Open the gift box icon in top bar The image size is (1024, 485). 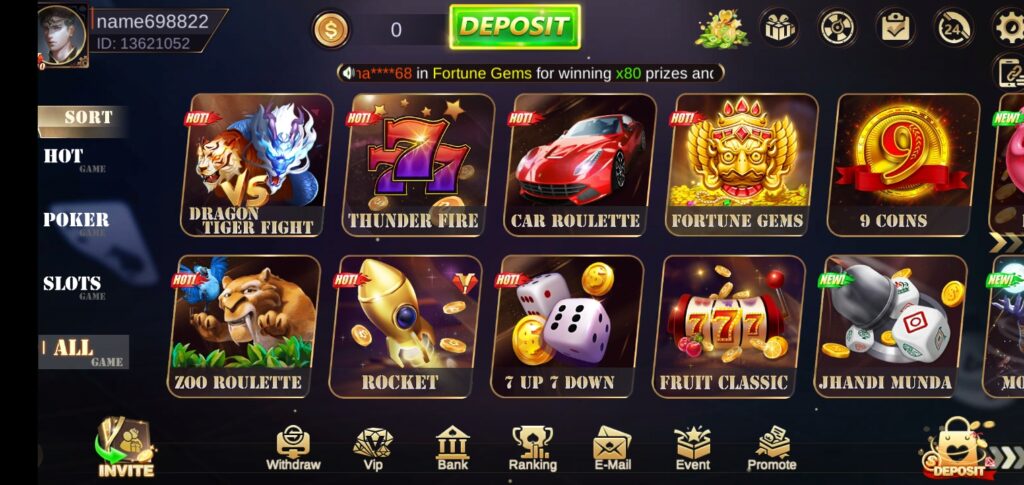click(x=780, y=28)
